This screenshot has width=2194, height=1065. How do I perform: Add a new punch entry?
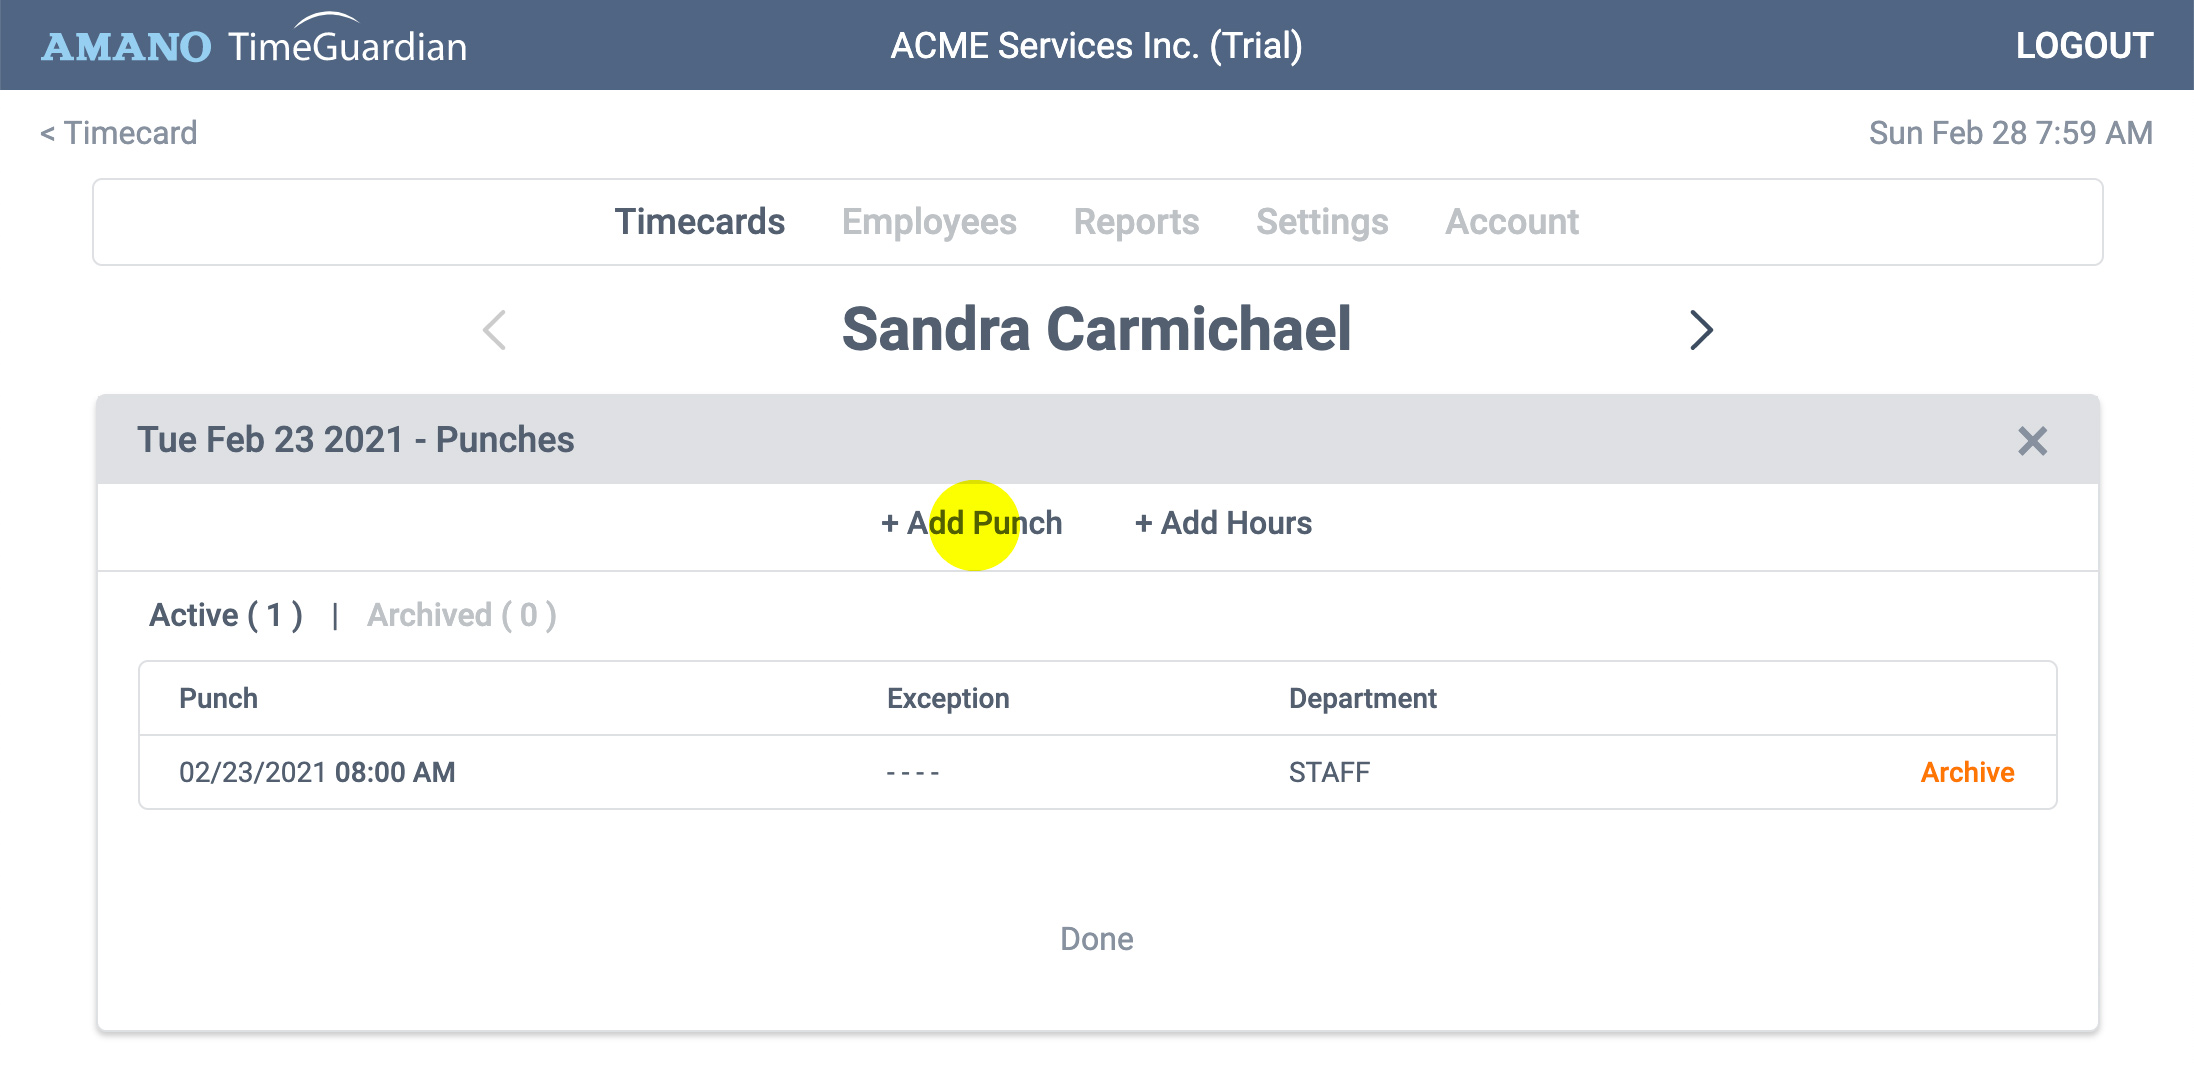(971, 523)
